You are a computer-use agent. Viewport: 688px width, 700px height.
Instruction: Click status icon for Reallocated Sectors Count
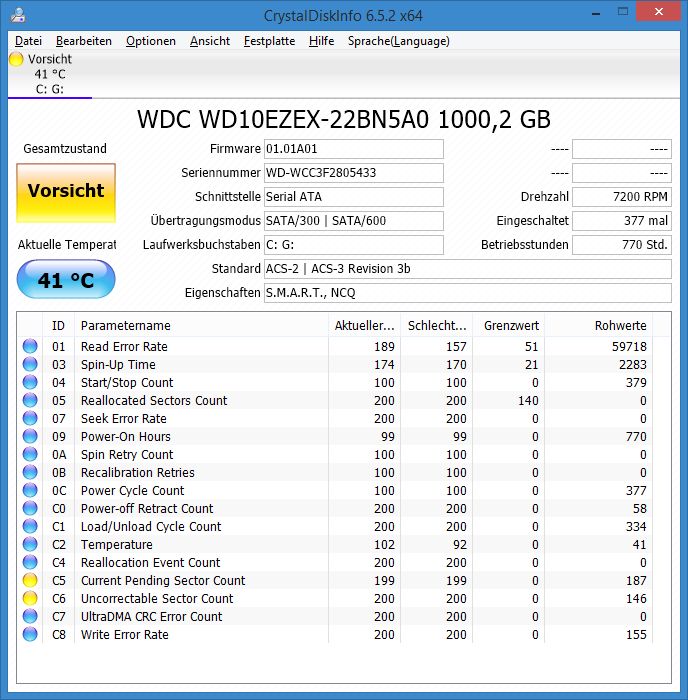30,400
